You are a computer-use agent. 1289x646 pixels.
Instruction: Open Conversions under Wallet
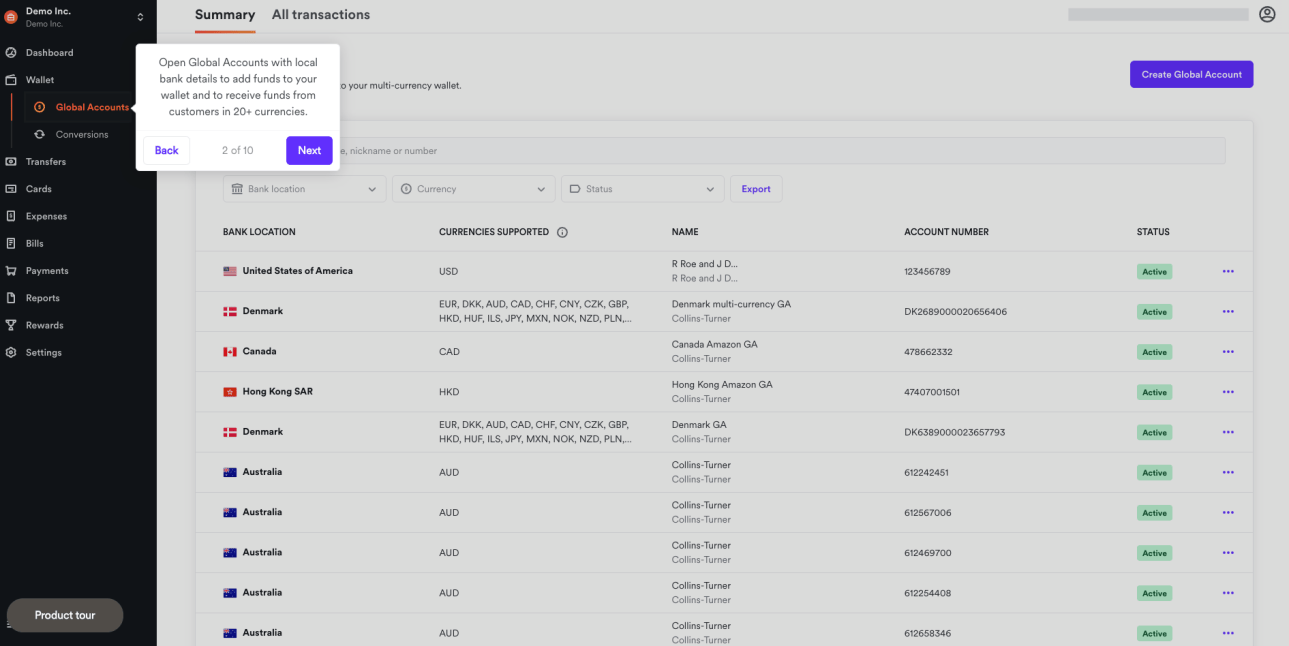click(x=84, y=134)
